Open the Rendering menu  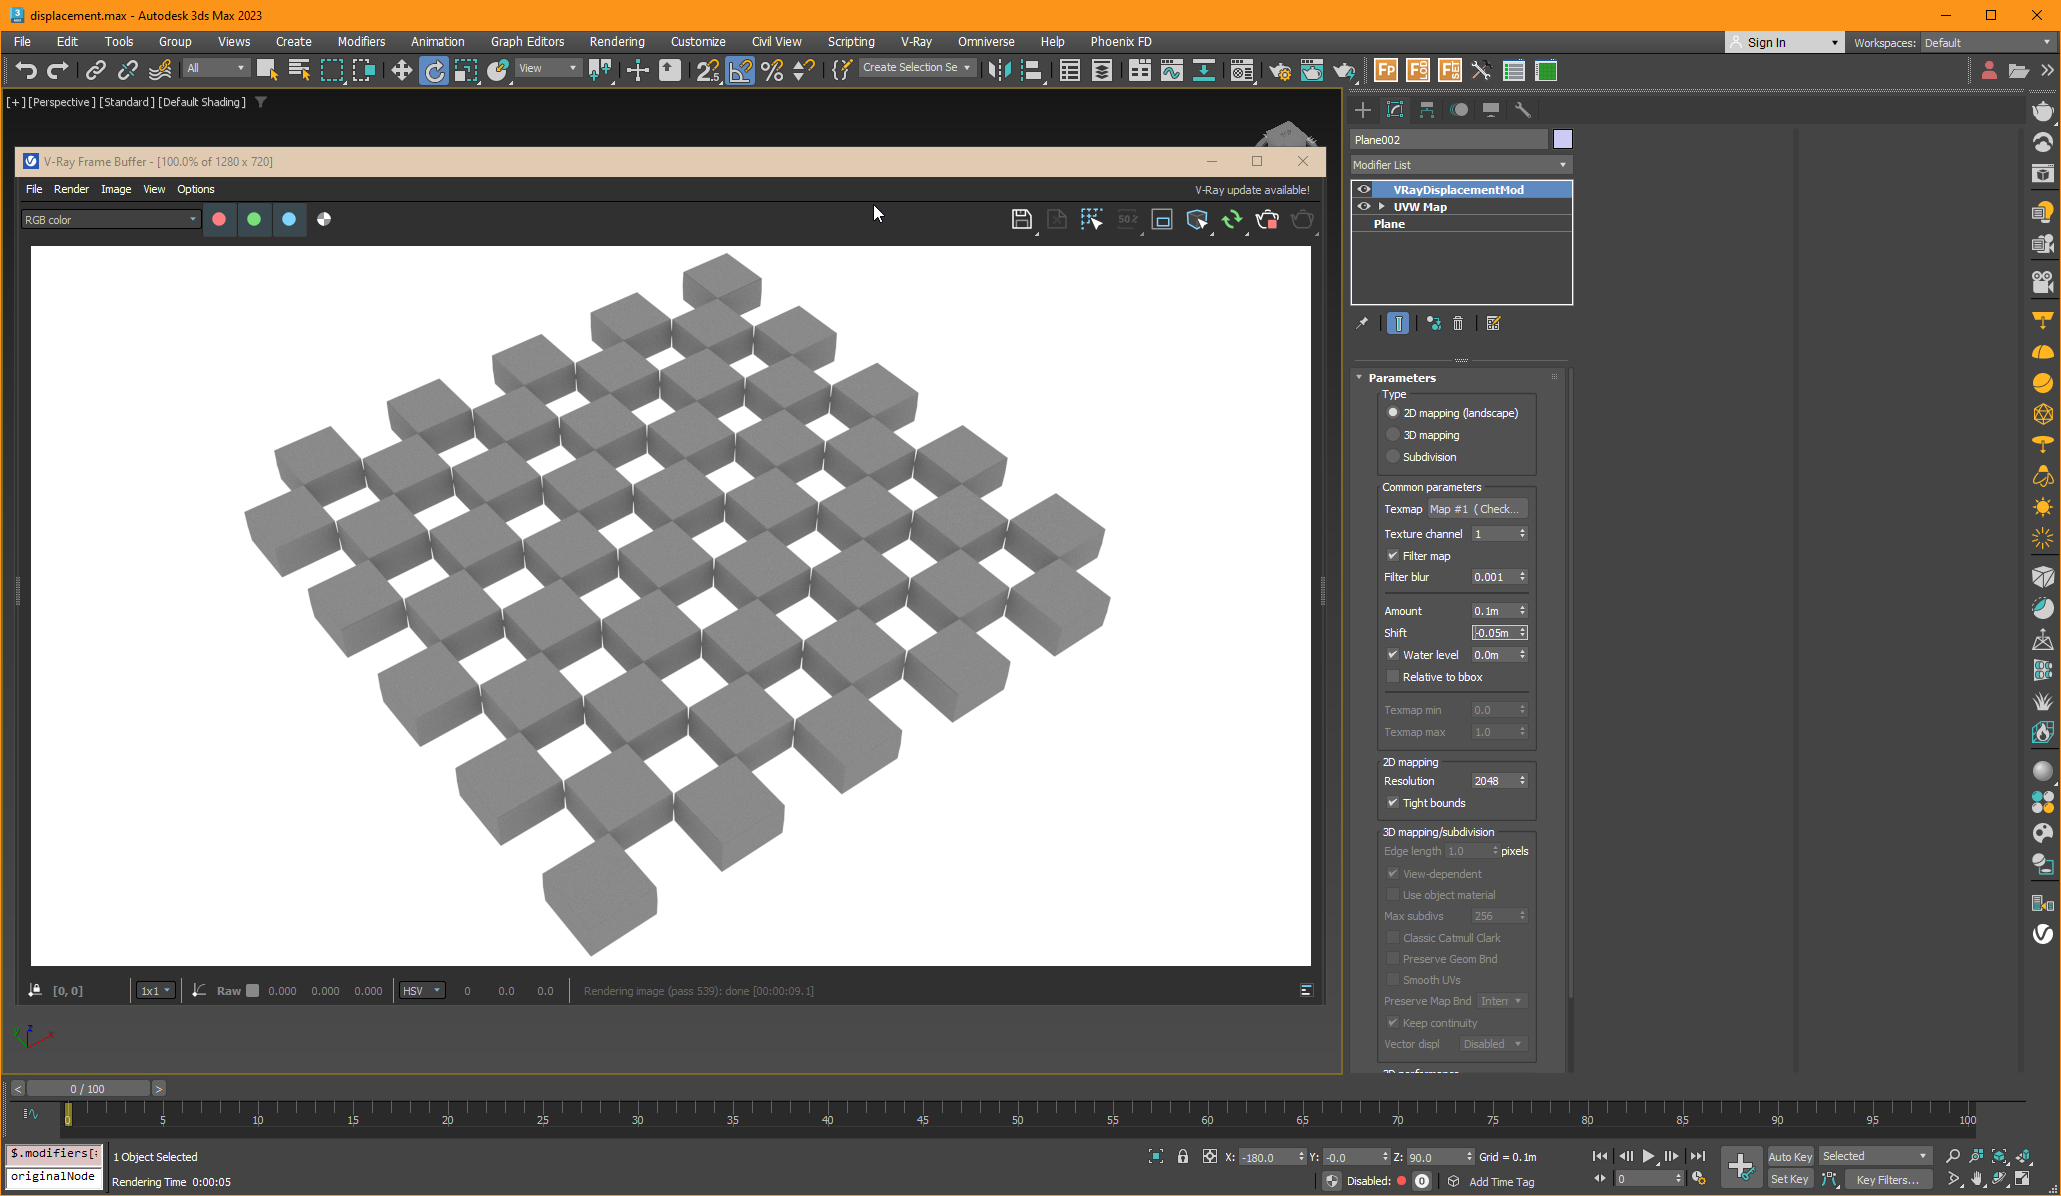[x=615, y=40]
